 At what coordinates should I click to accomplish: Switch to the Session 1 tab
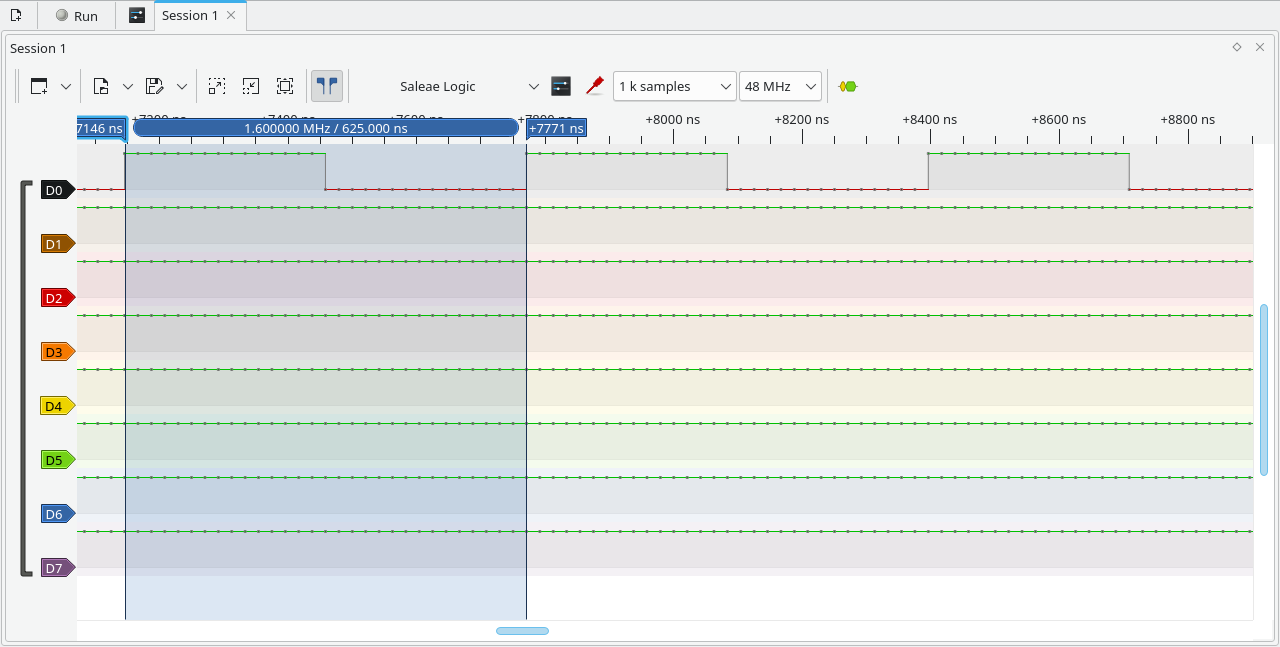click(190, 16)
